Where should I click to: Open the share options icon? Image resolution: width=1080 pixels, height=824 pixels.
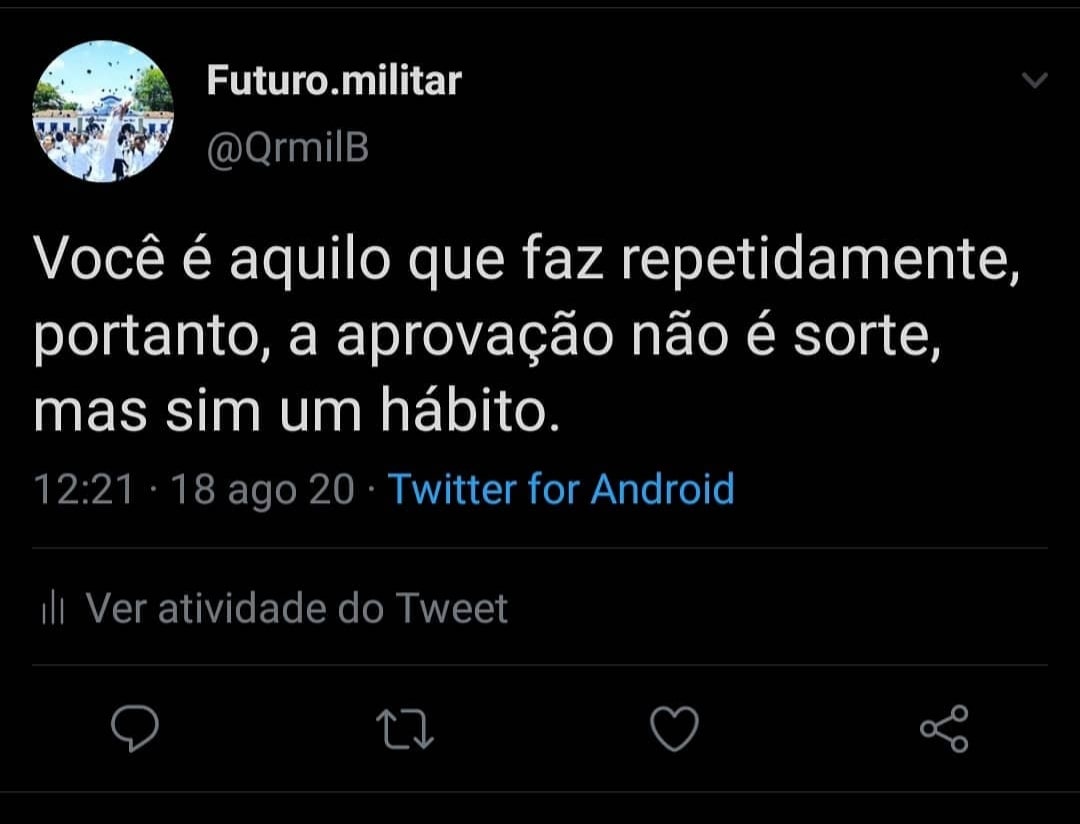(x=944, y=729)
